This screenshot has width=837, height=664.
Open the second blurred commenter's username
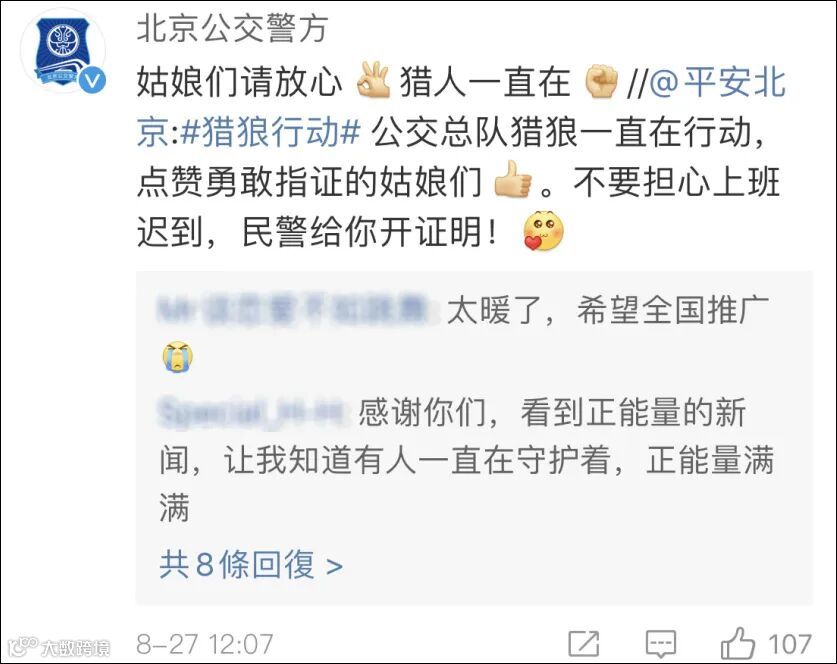(254, 413)
